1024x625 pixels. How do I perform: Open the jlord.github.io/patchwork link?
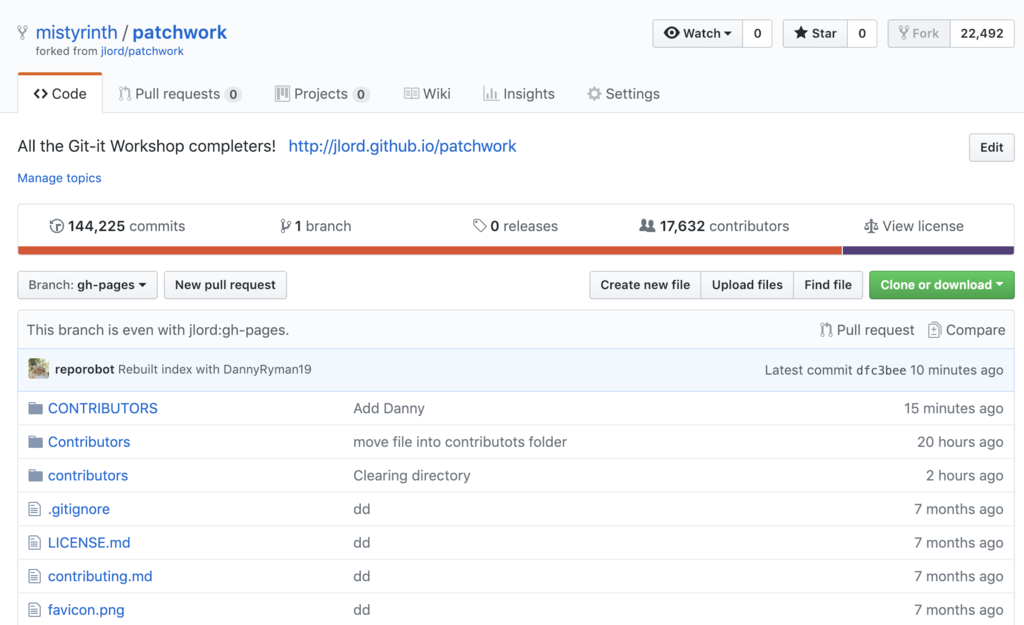(402, 146)
